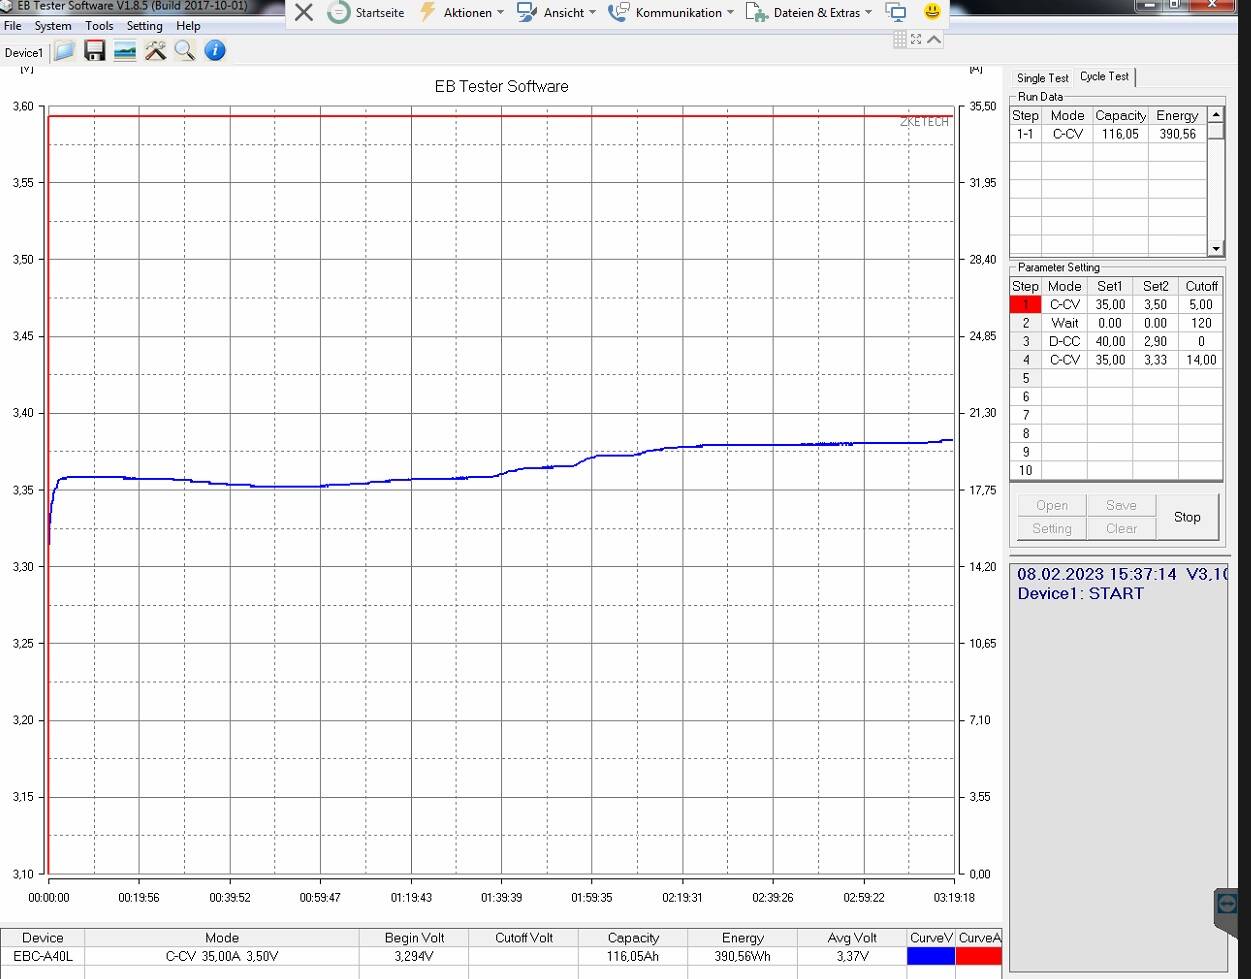Click the yellow smiley feedback icon
This screenshot has height=979, width=1251.
(932, 12)
